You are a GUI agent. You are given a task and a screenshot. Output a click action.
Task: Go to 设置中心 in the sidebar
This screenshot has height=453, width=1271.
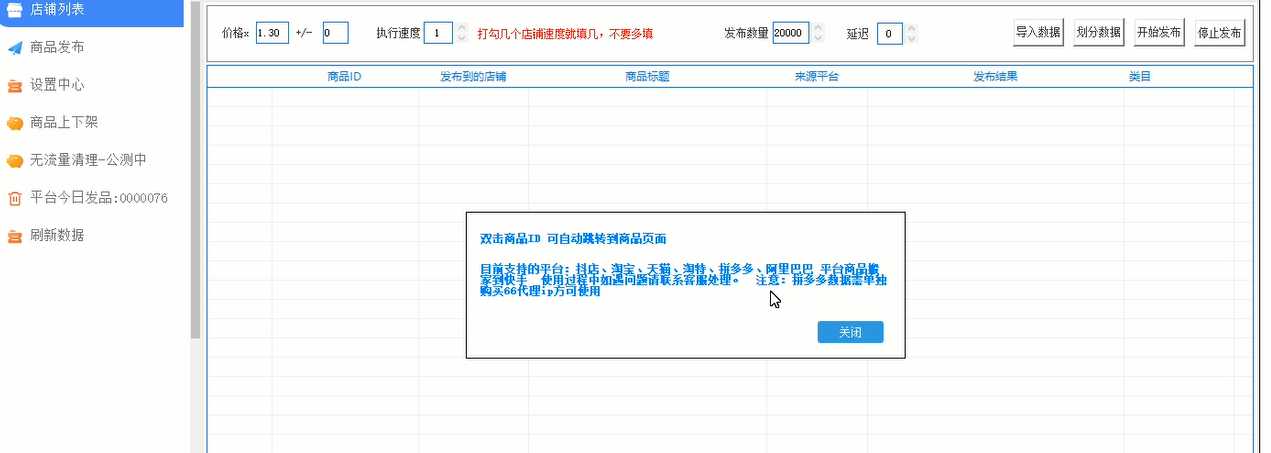57,85
